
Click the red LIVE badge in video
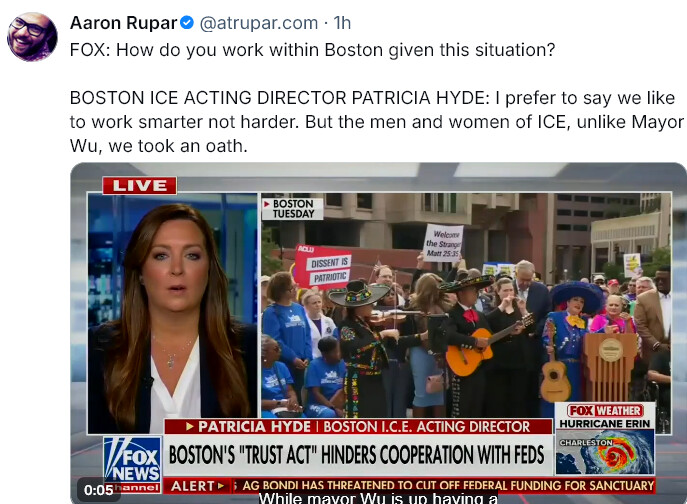tap(140, 185)
